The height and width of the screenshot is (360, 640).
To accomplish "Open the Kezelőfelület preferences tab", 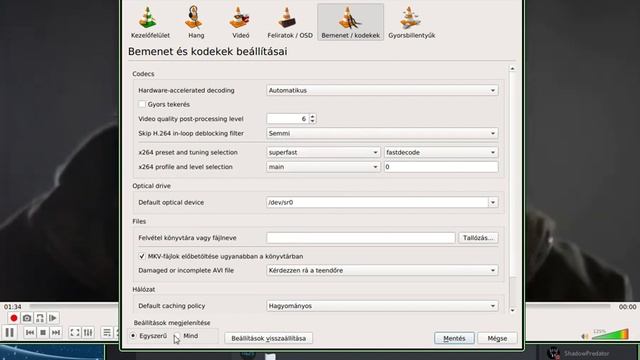I will click(150, 22).
